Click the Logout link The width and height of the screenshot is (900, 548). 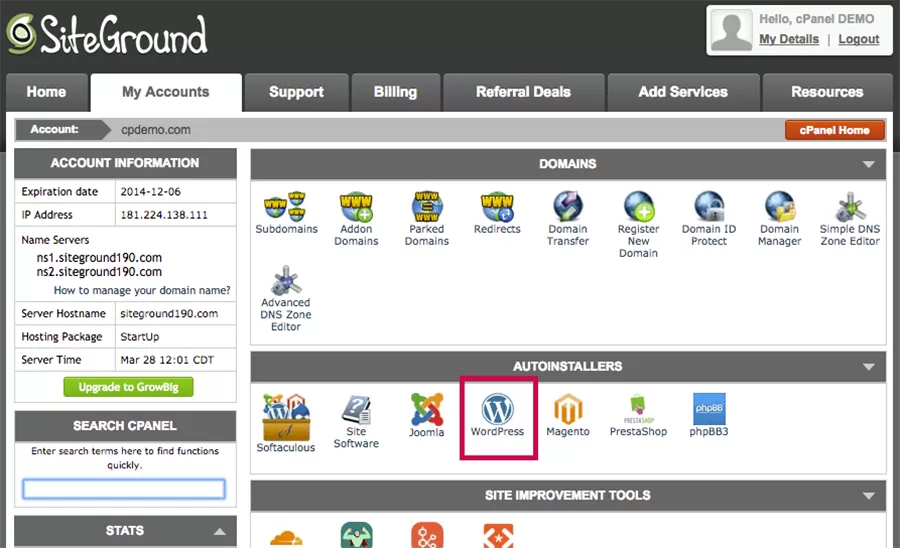pyautogui.click(x=859, y=39)
